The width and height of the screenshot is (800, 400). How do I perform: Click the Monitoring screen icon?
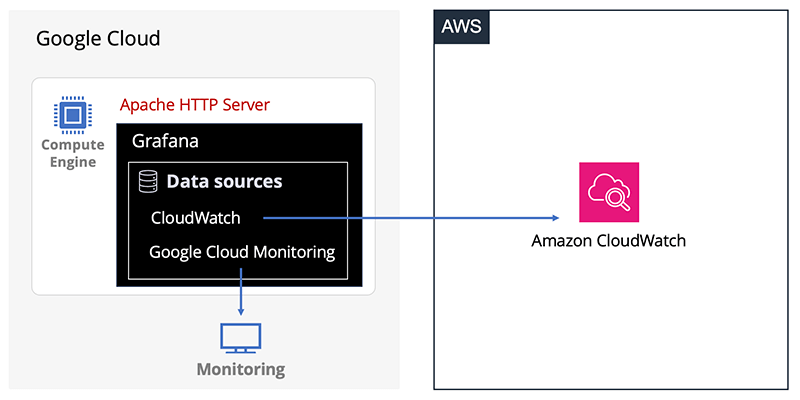pos(241,338)
